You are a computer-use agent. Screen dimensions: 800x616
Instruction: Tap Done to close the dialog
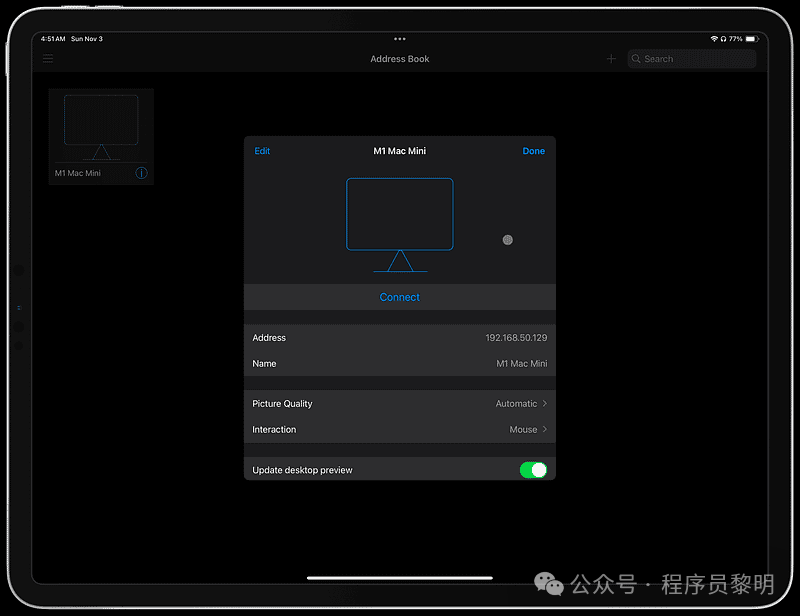click(x=534, y=151)
